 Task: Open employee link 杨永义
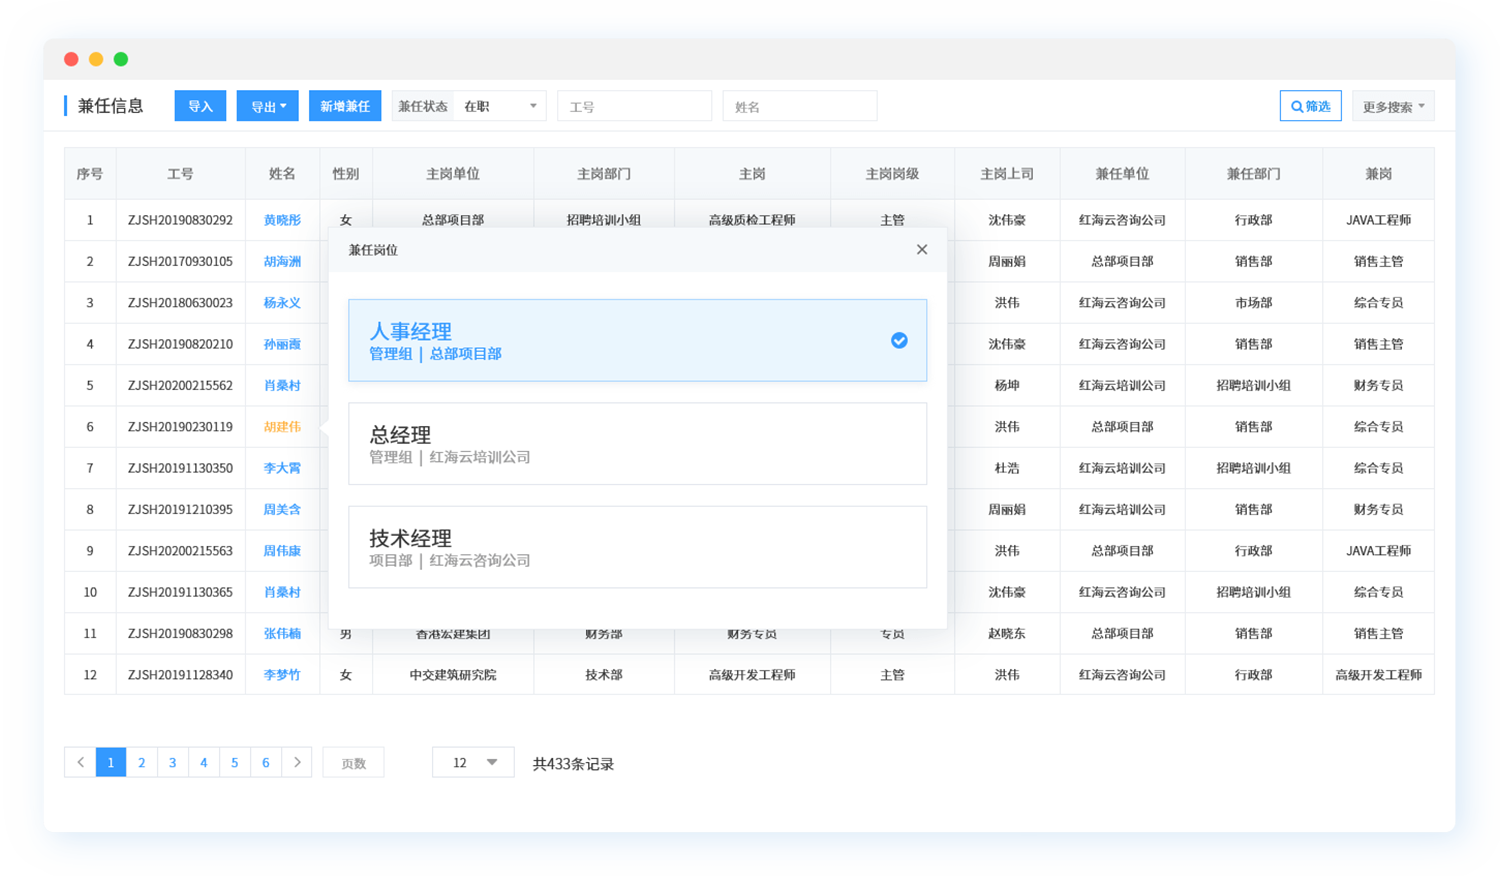[x=282, y=302]
